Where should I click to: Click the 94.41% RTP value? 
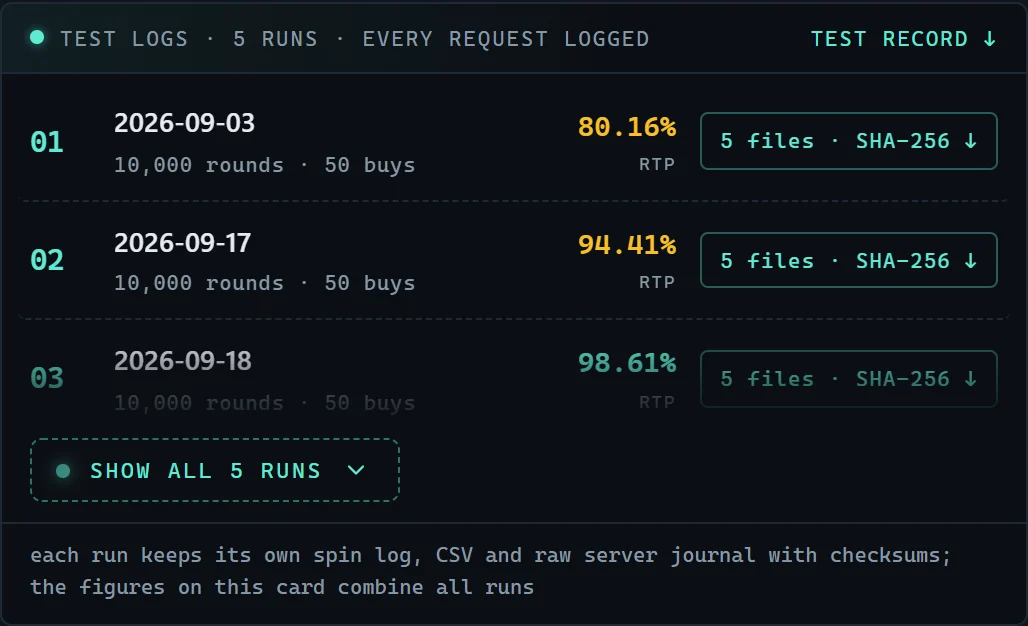[627, 245]
